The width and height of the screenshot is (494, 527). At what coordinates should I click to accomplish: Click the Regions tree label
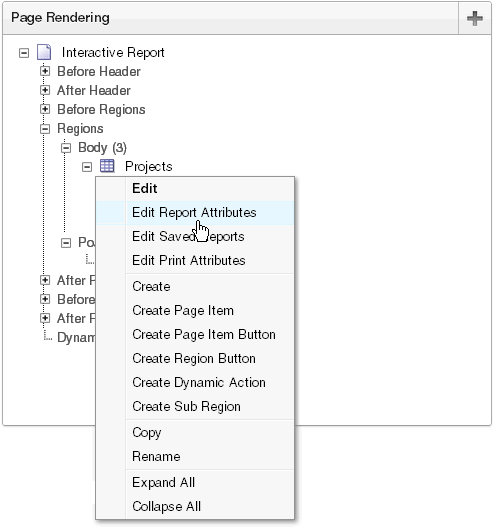pos(80,129)
